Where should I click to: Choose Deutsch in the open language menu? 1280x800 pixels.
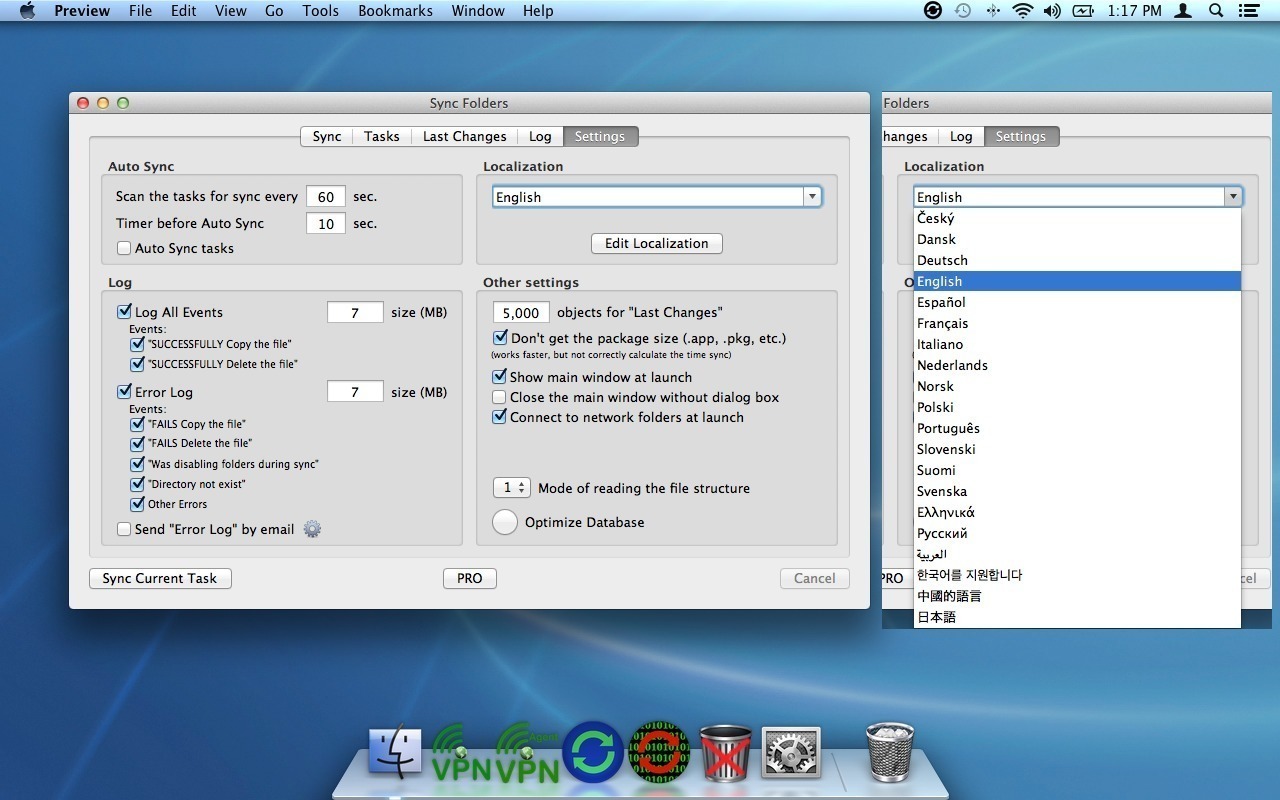[x=942, y=260]
